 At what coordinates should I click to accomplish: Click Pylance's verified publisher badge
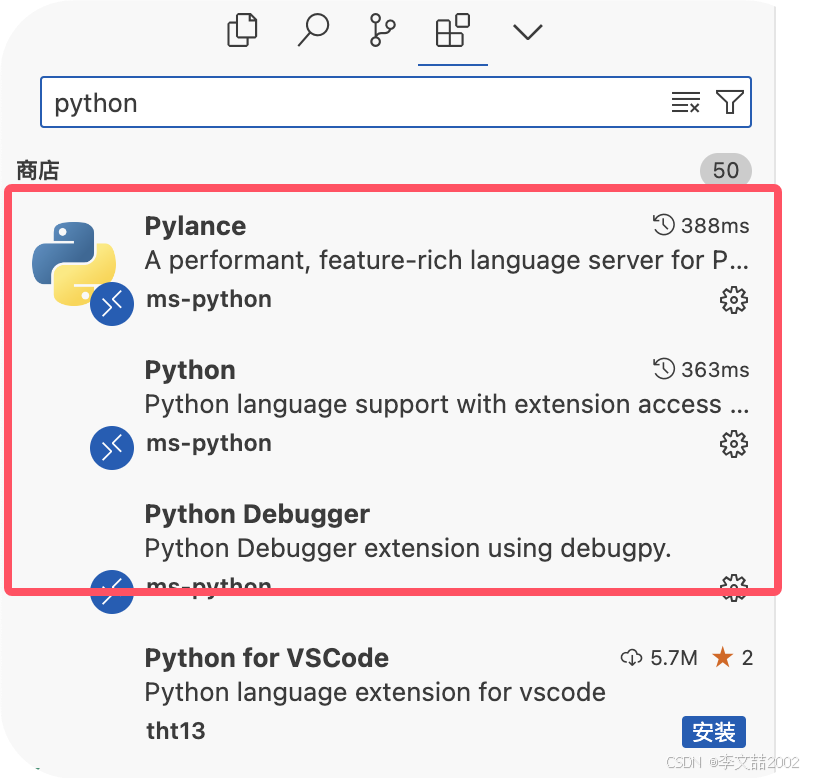click(111, 305)
